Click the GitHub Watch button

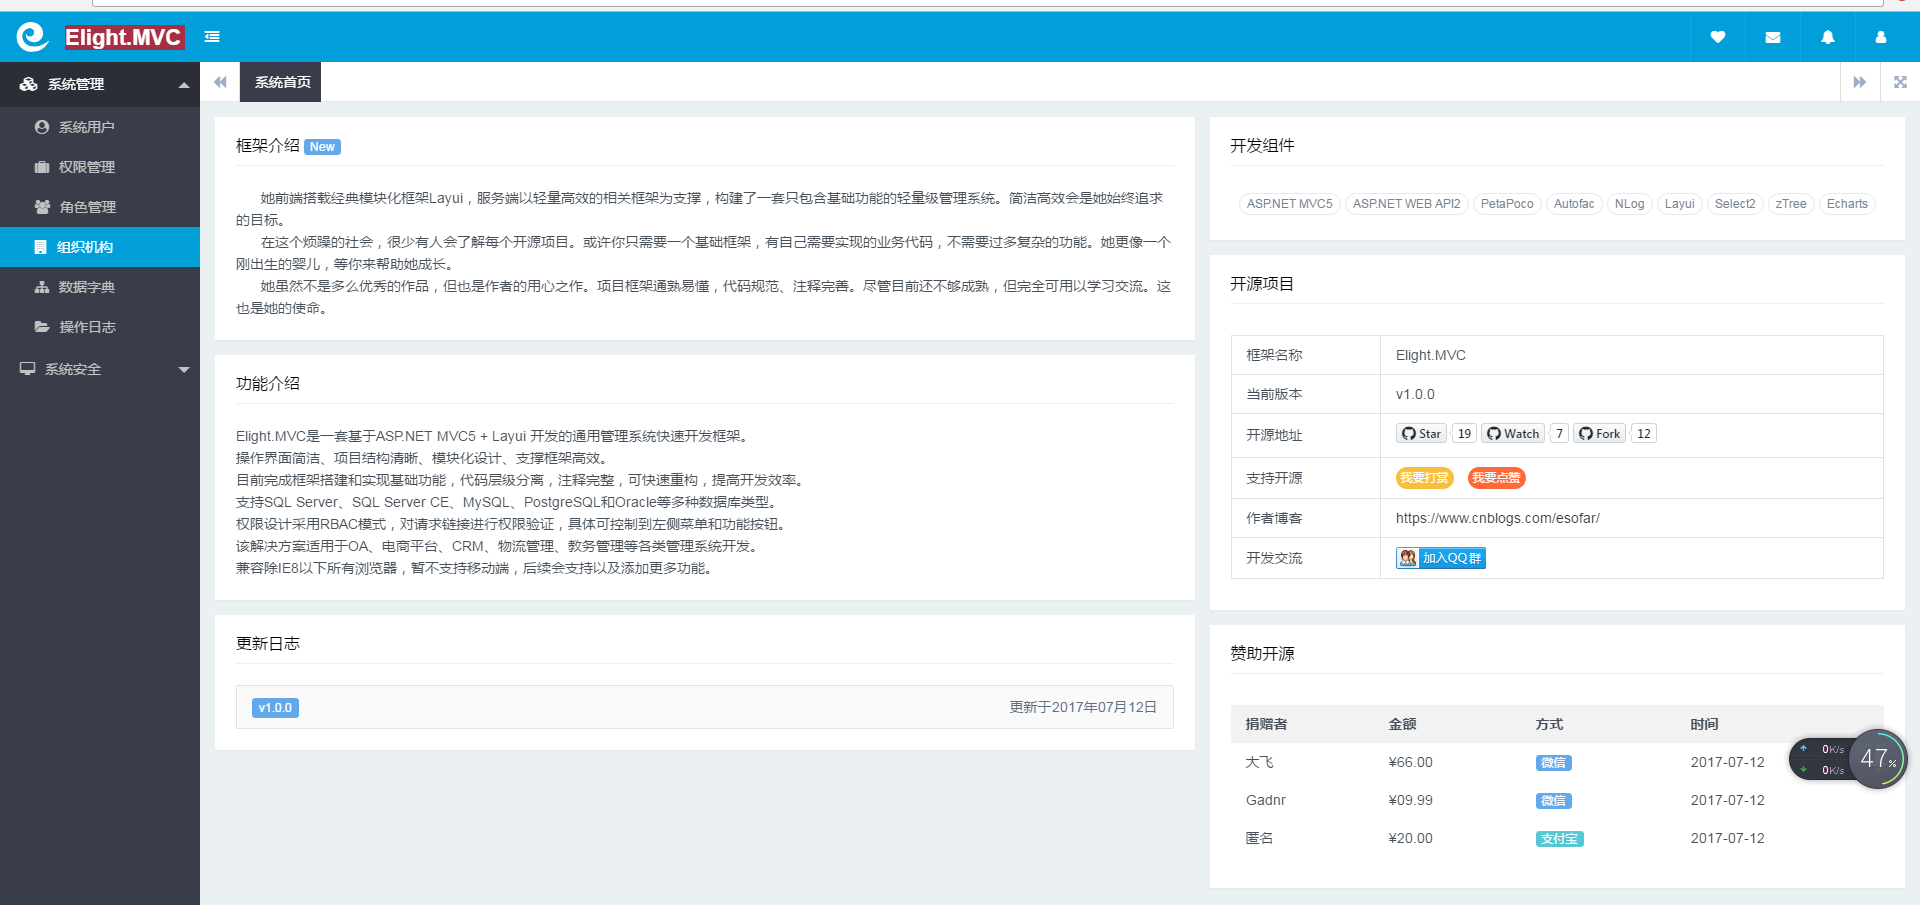(1513, 433)
